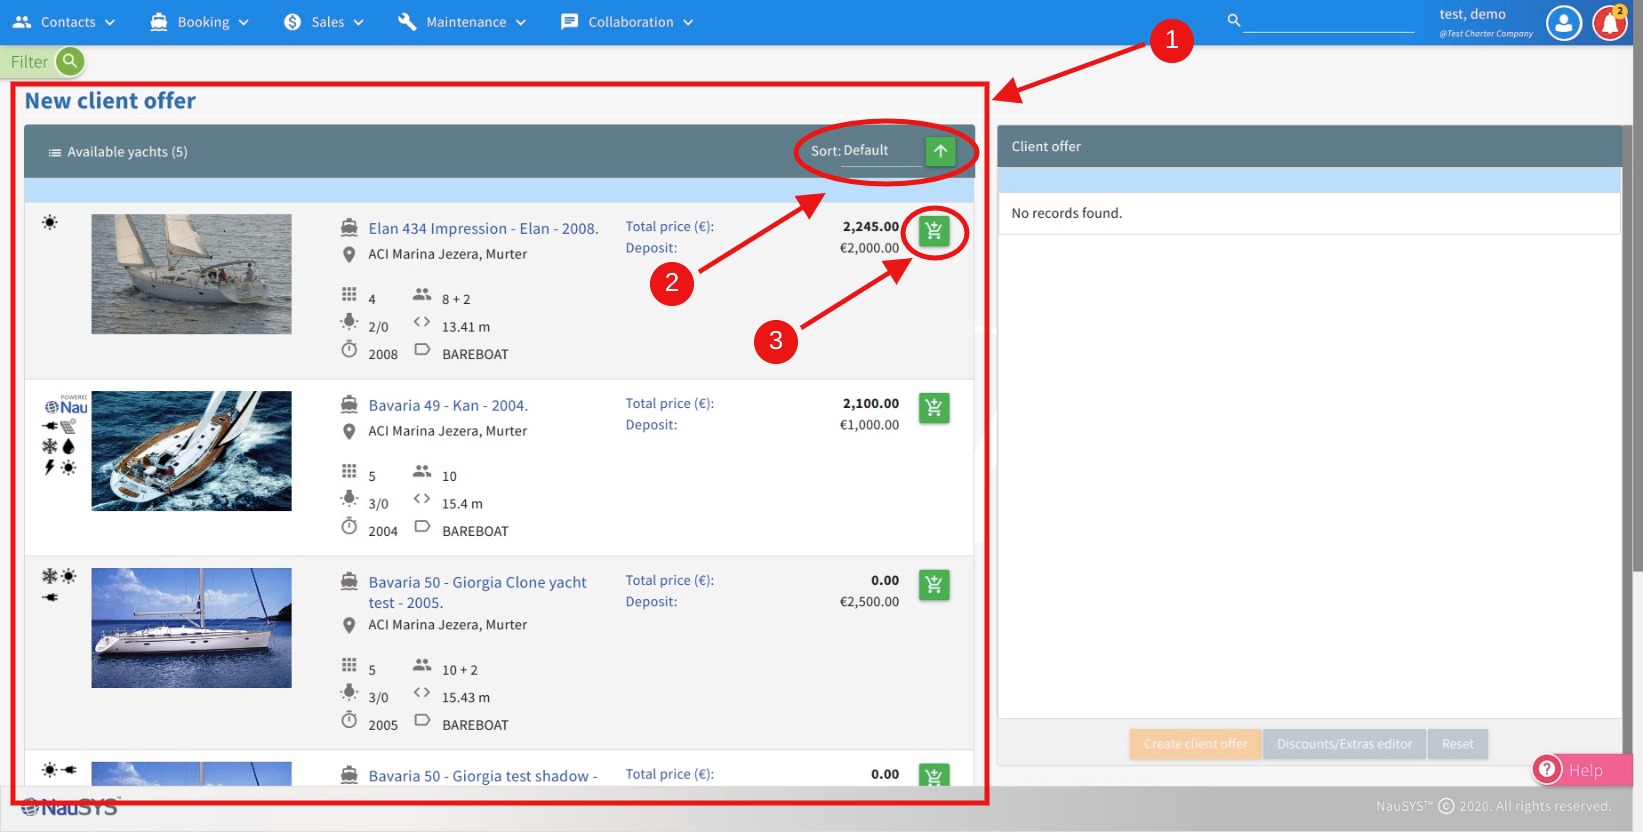The image size is (1643, 832).
Task: Click the Filter search button
Action: click(69, 62)
